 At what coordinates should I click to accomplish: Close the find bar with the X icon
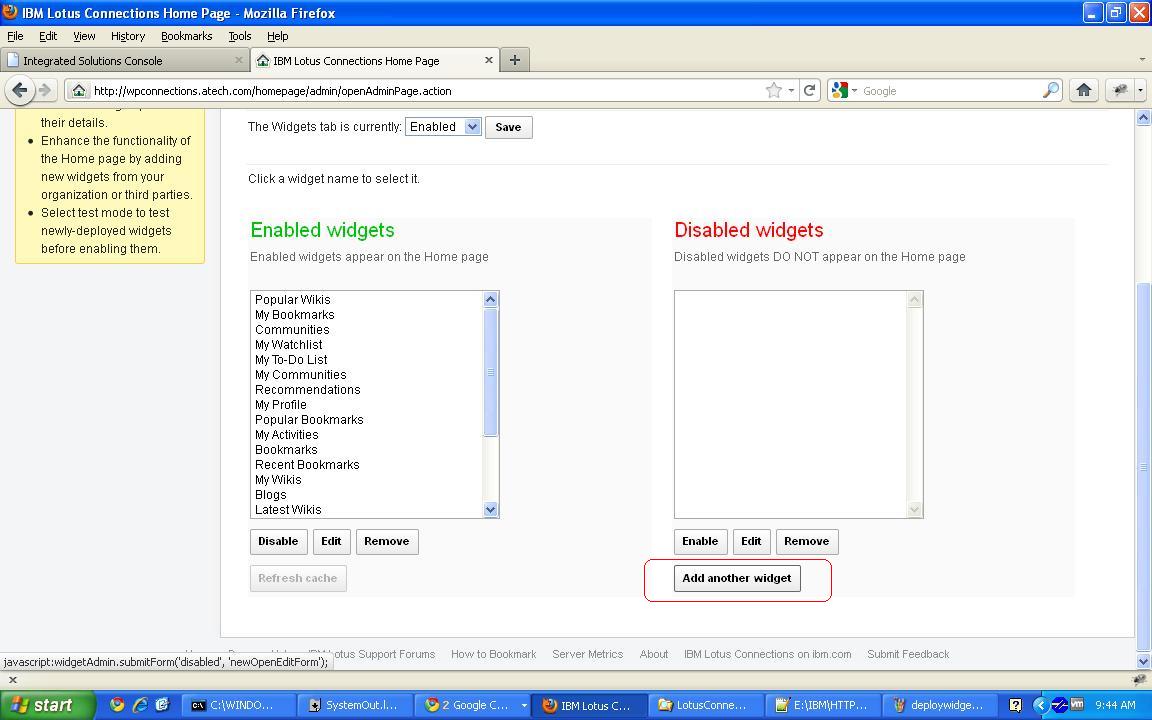coord(12,680)
